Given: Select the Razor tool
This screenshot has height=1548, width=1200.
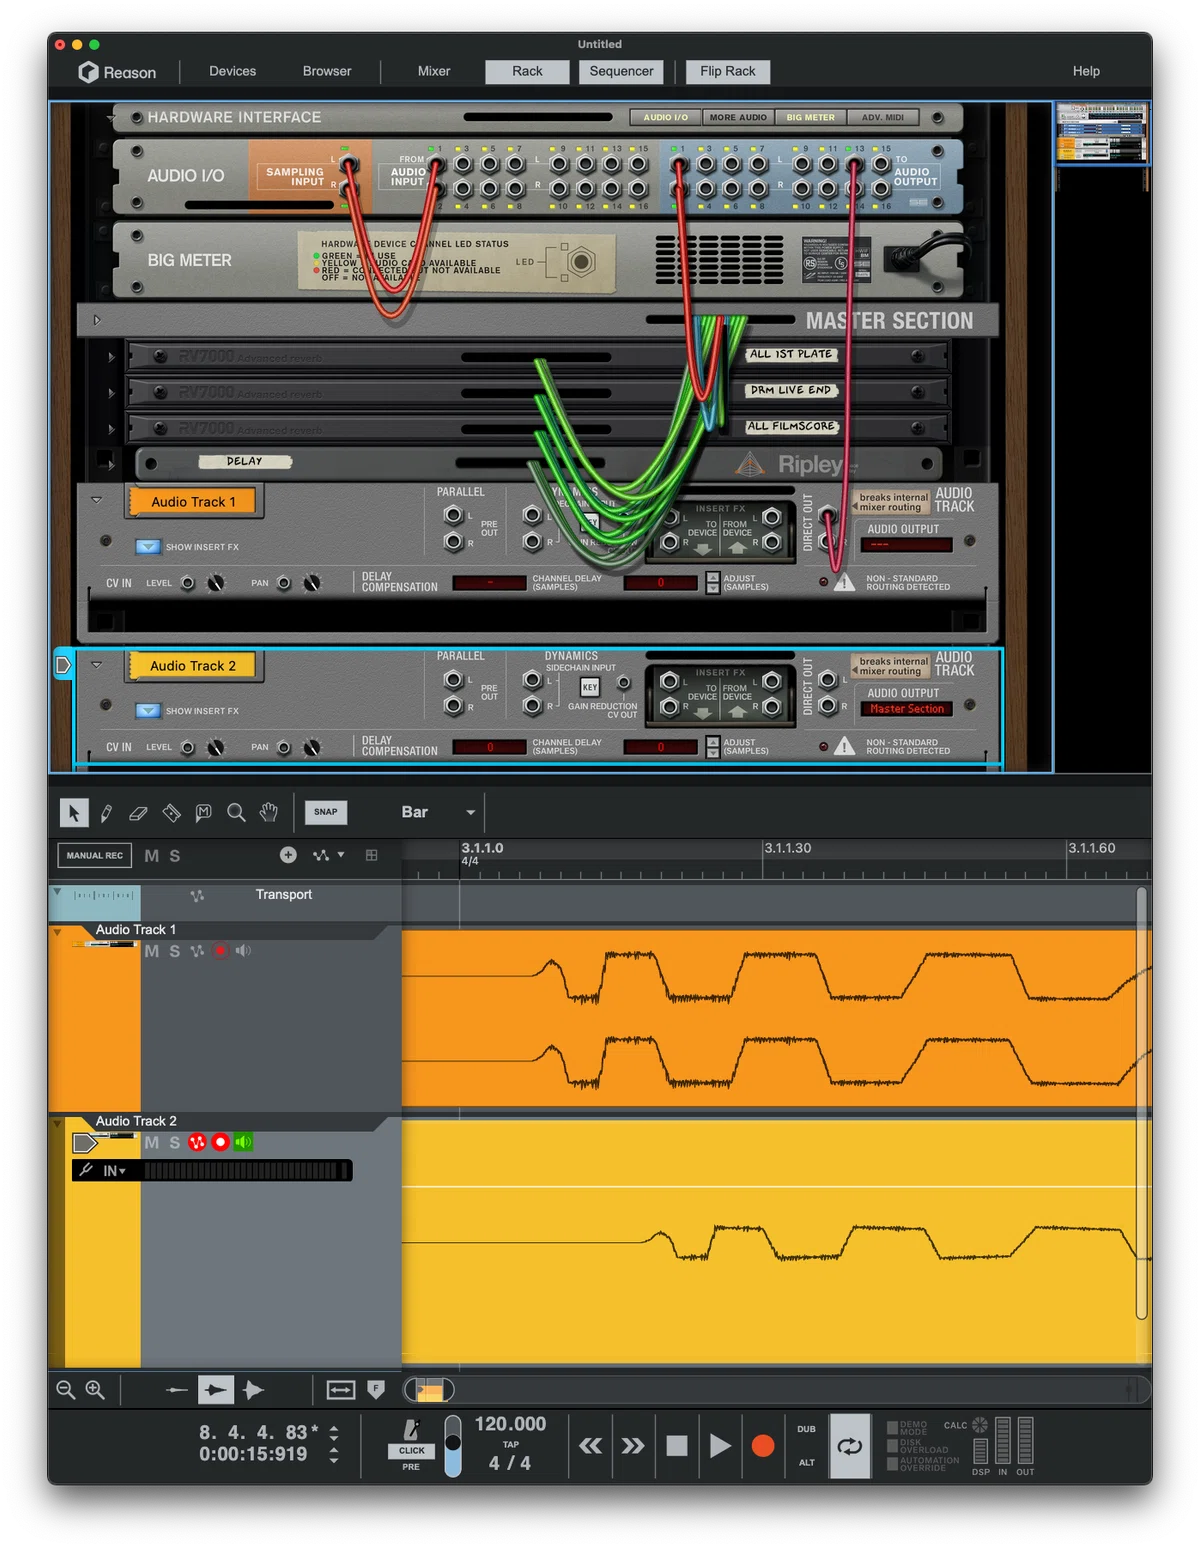Looking at the screenshot, I should 171,812.
